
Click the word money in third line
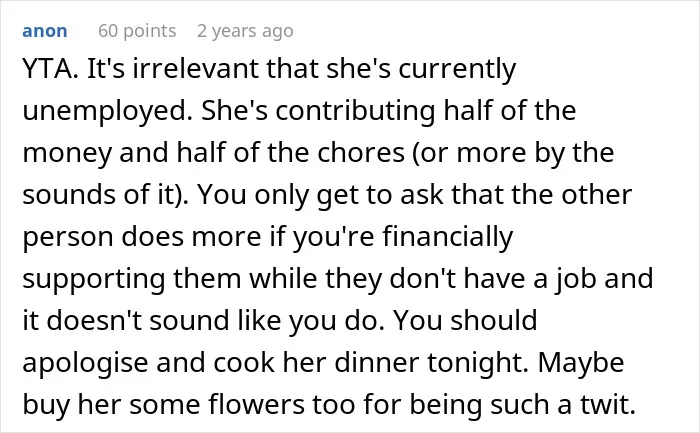pos(67,154)
